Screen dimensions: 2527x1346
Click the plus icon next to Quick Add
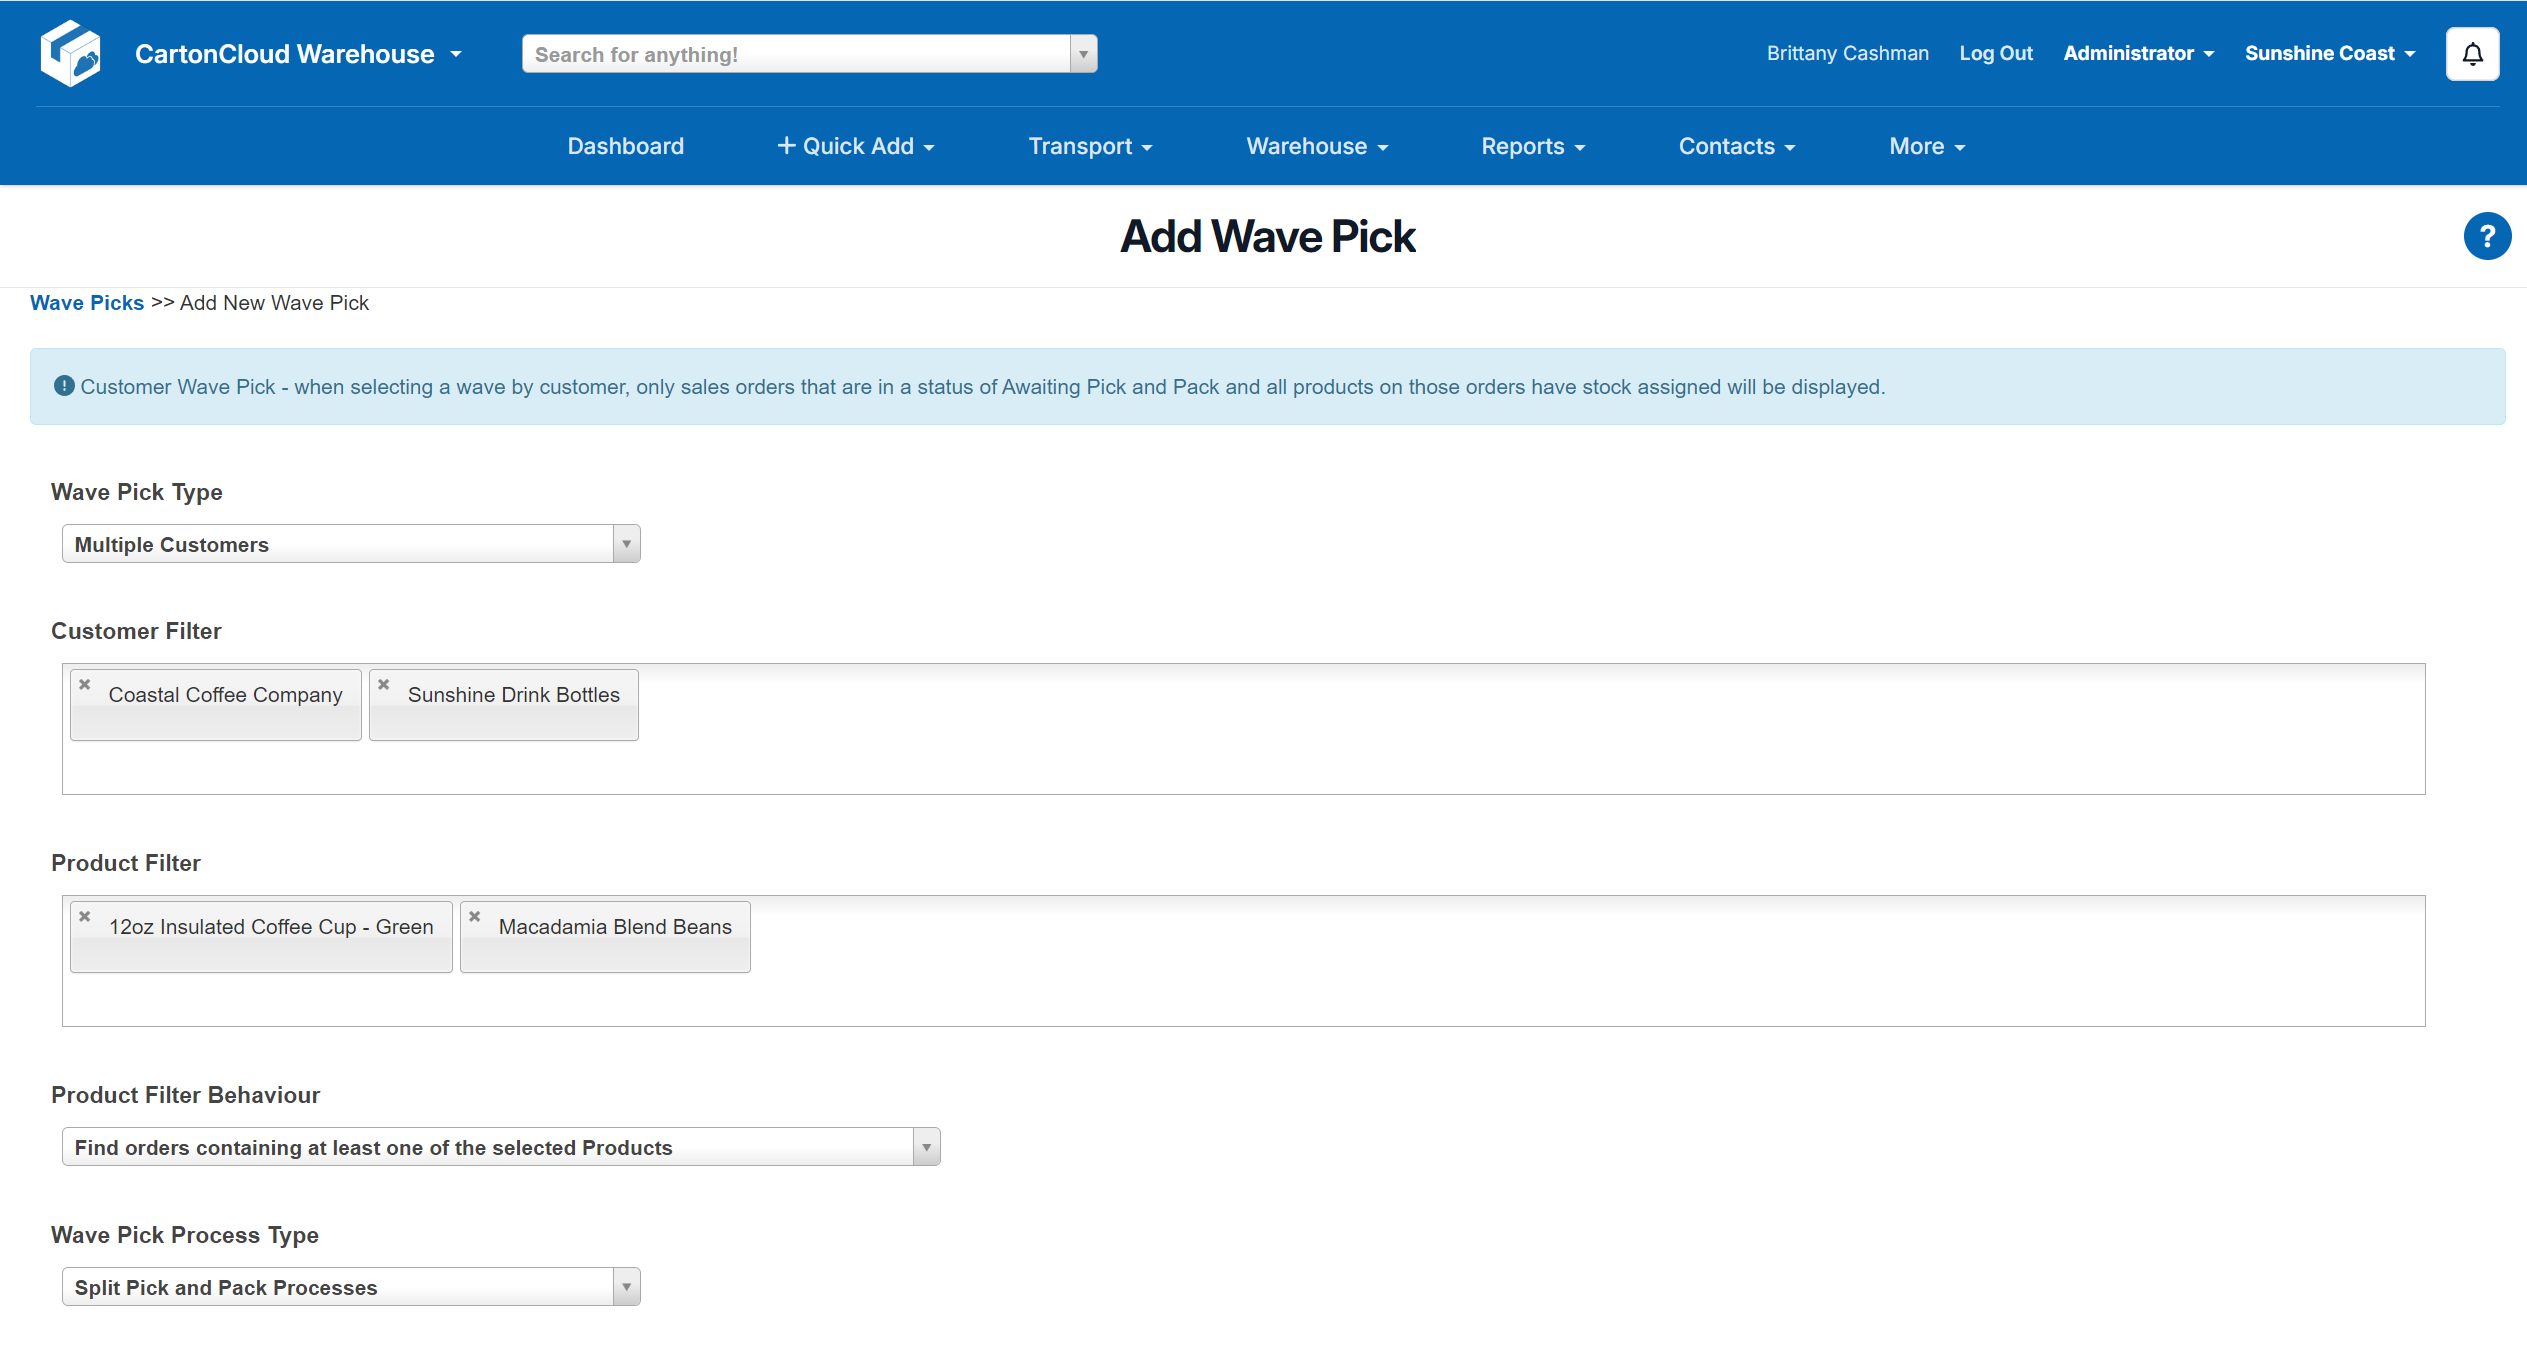coord(786,145)
